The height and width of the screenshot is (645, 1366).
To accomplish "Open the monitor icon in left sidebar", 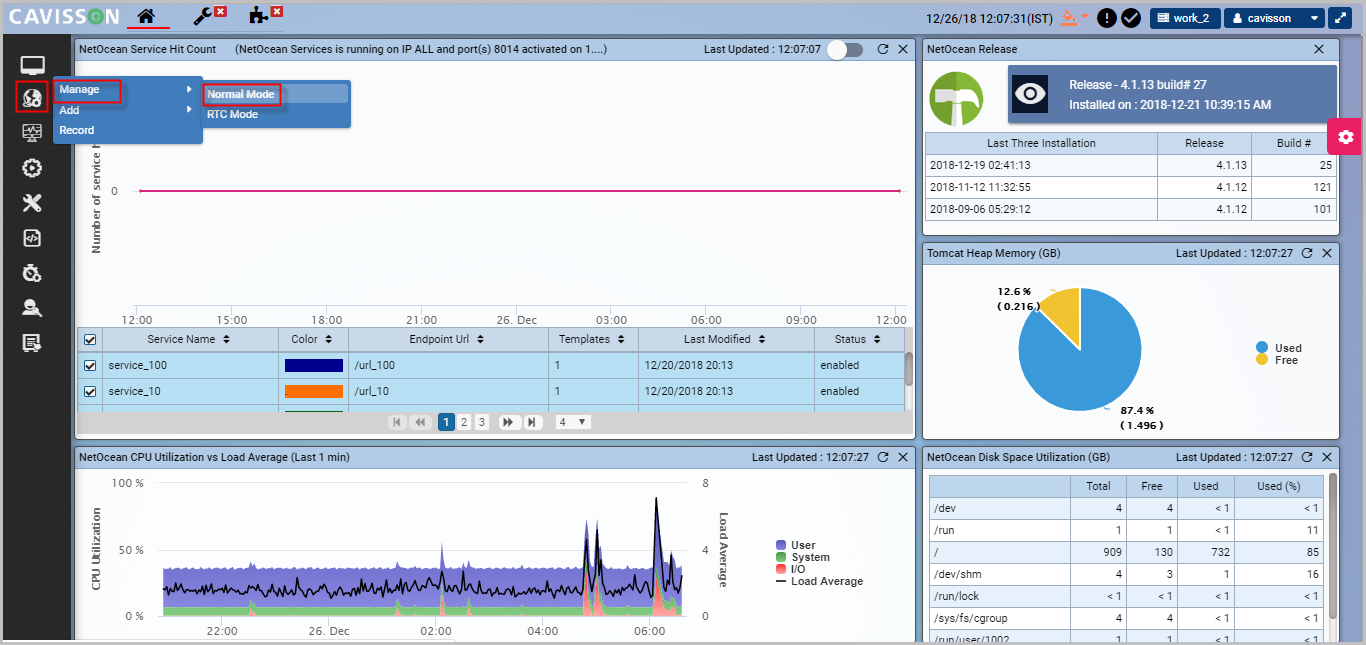I will [x=32, y=67].
